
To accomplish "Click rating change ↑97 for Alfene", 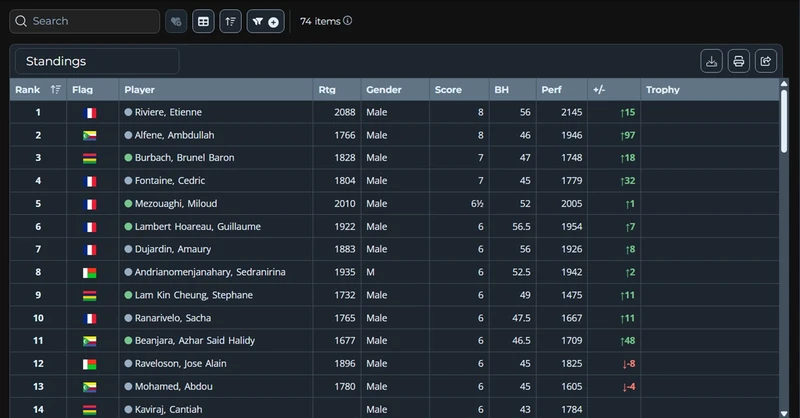I will [x=628, y=135].
